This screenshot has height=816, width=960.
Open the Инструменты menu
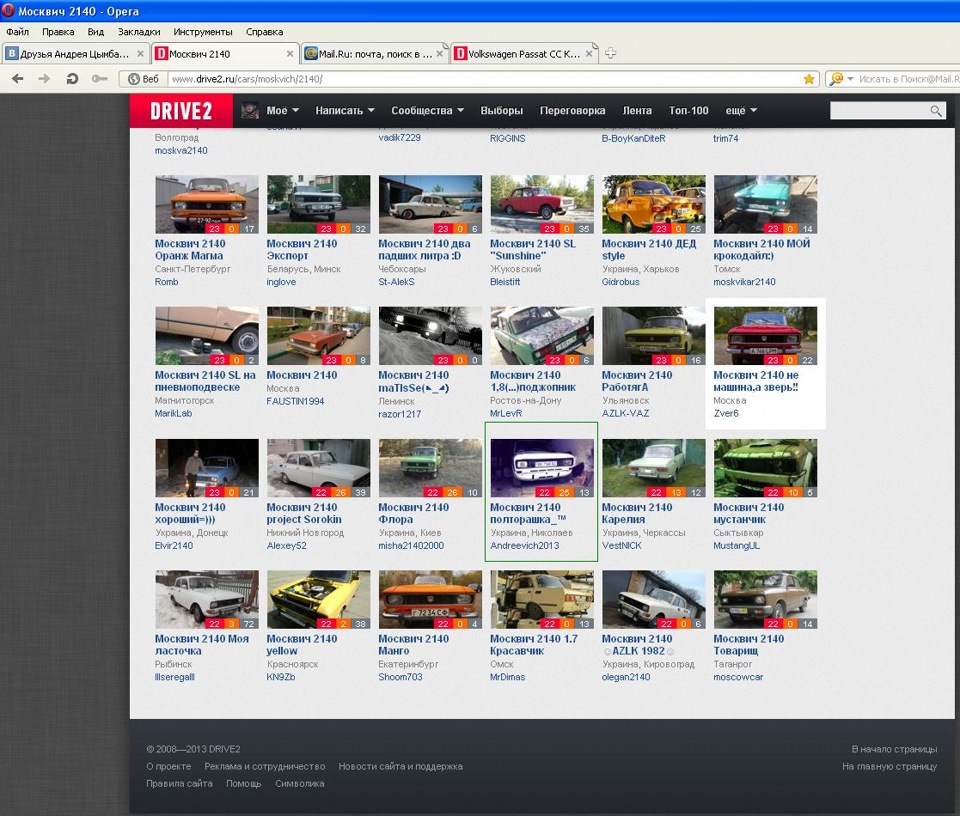[203, 32]
